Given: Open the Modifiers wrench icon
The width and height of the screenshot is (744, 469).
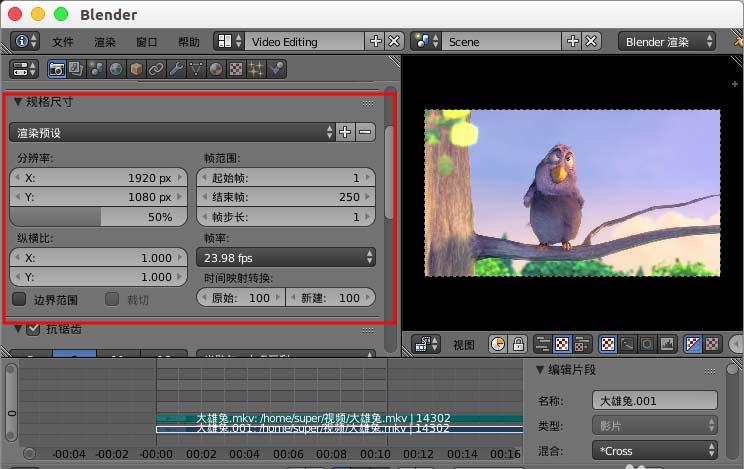Looking at the screenshot, I should click(176, 69).
